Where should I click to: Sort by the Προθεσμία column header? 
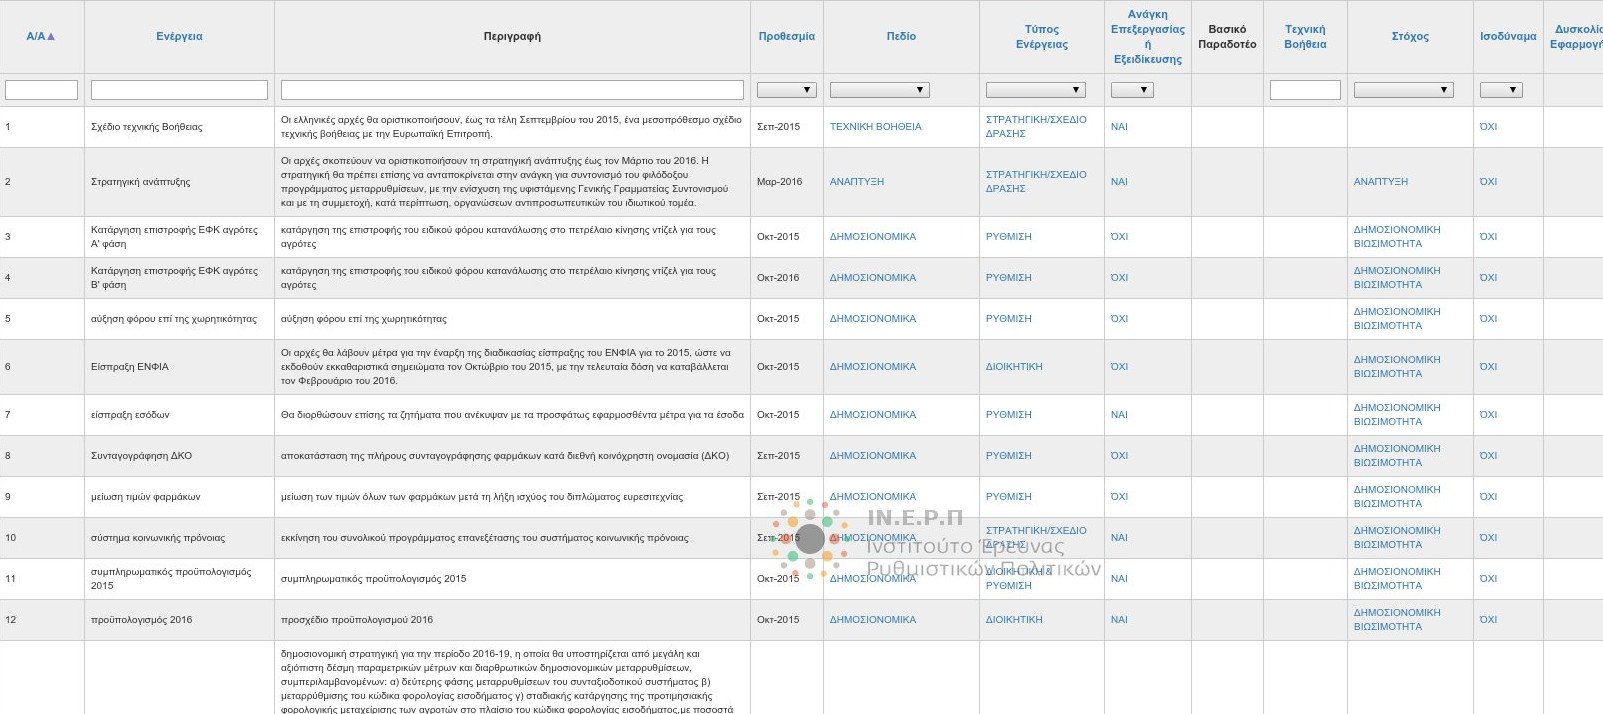(786, 36)
